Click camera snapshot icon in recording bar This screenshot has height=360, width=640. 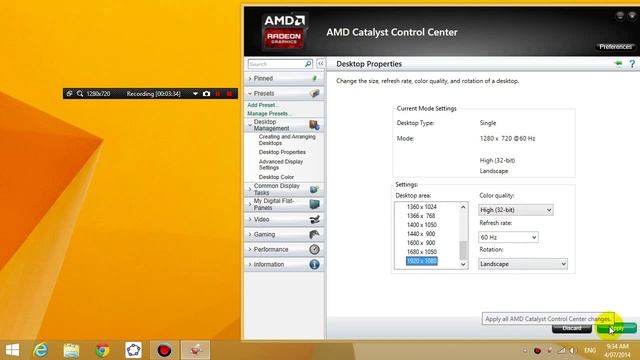click(x=207, y=93)
